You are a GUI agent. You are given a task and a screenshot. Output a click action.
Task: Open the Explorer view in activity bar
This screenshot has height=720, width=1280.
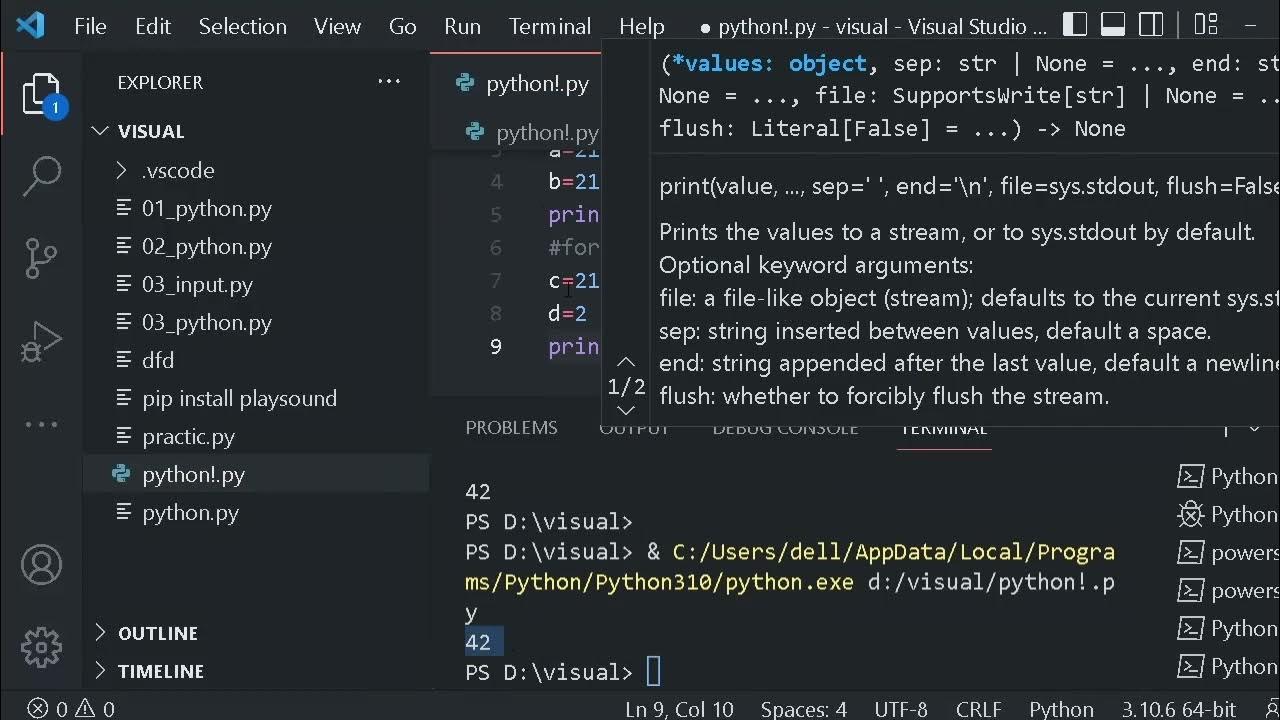(x=40, y=93)
